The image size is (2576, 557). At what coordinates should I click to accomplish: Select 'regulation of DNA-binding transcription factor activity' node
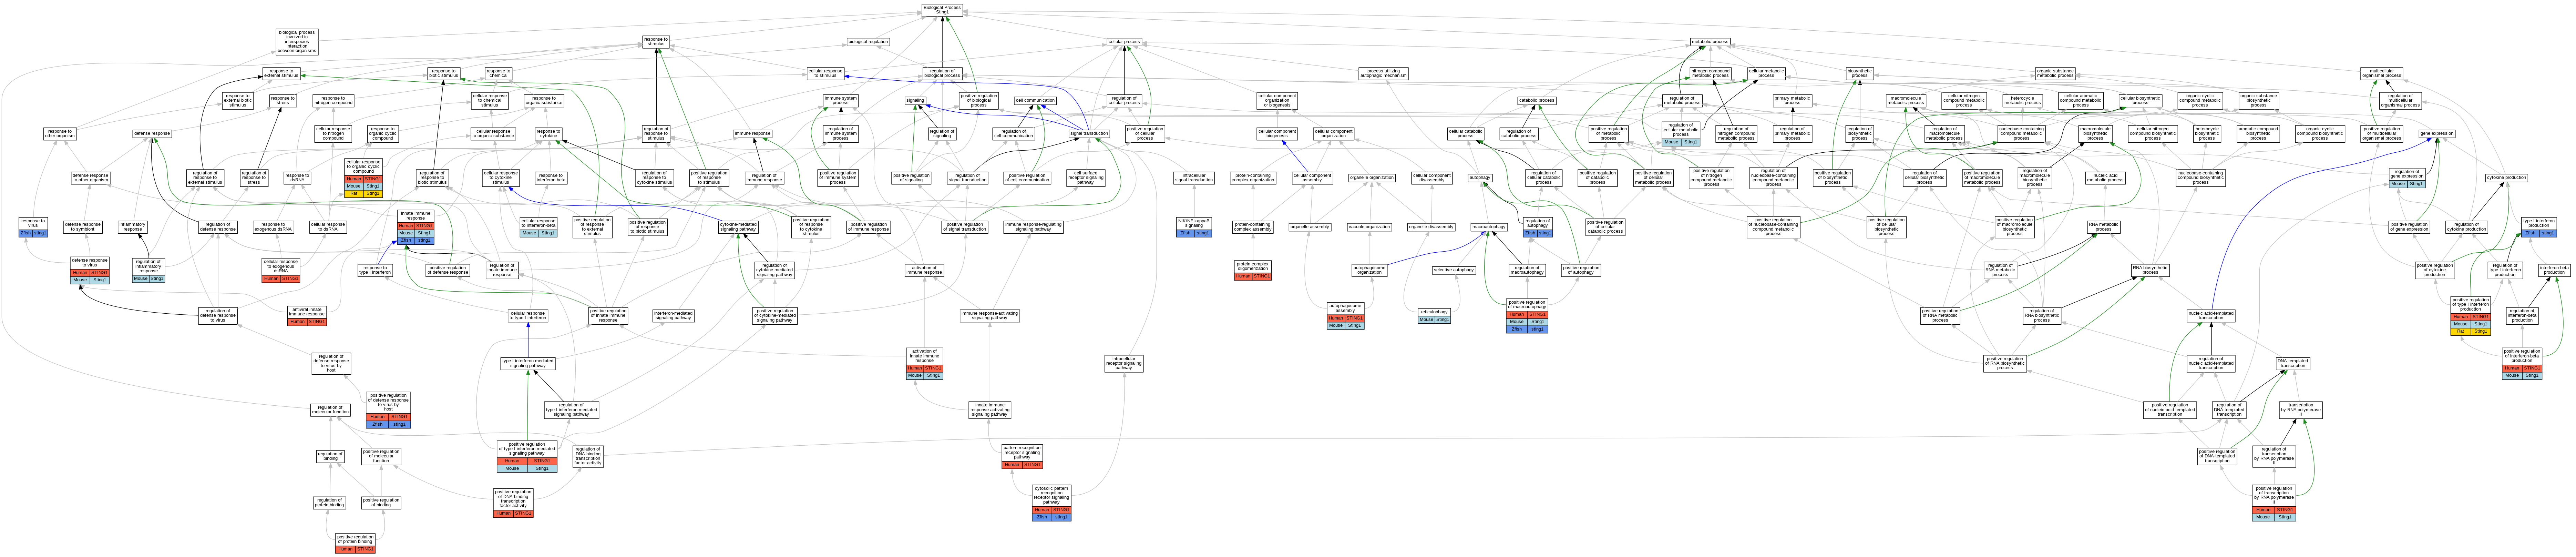(x=588, y=456)
